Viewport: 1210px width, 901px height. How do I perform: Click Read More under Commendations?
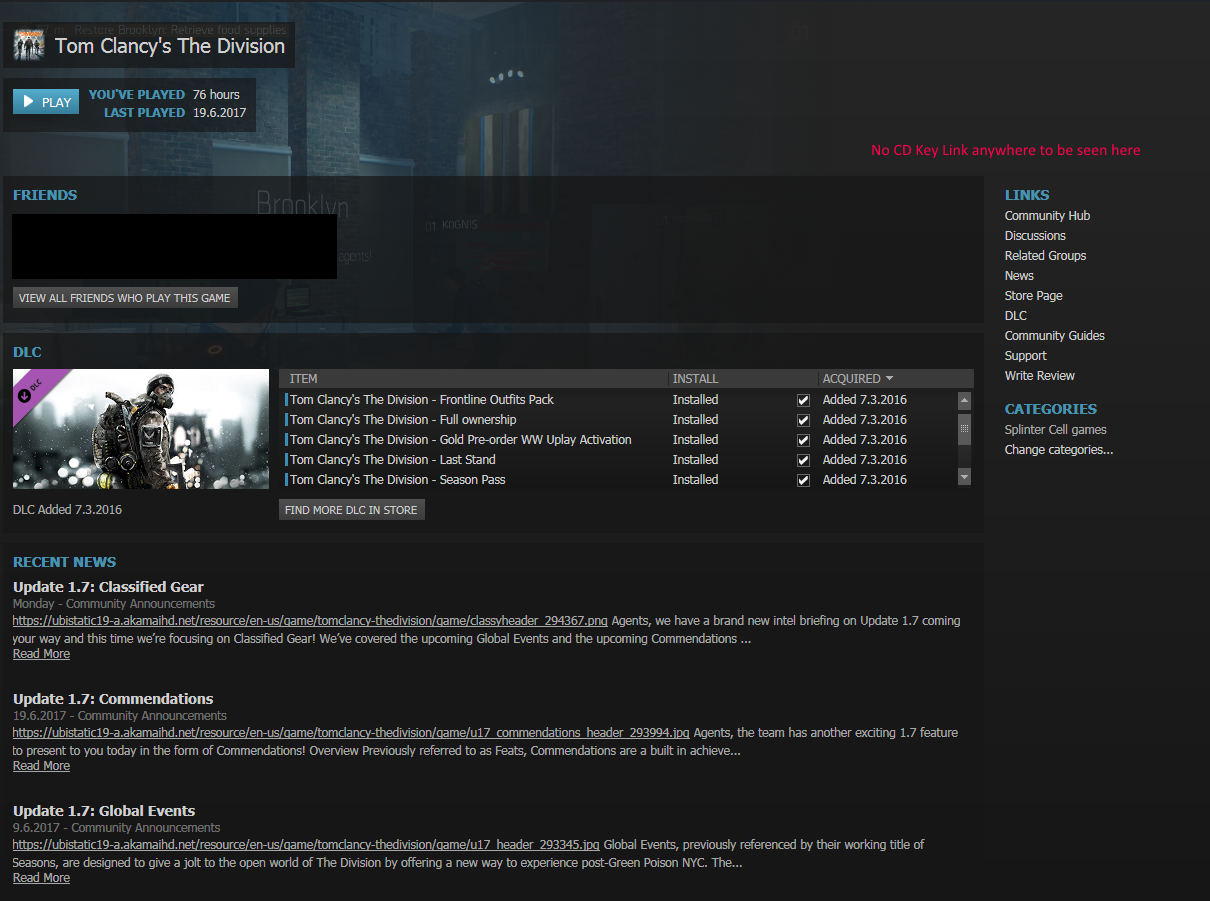pos(41,766)
